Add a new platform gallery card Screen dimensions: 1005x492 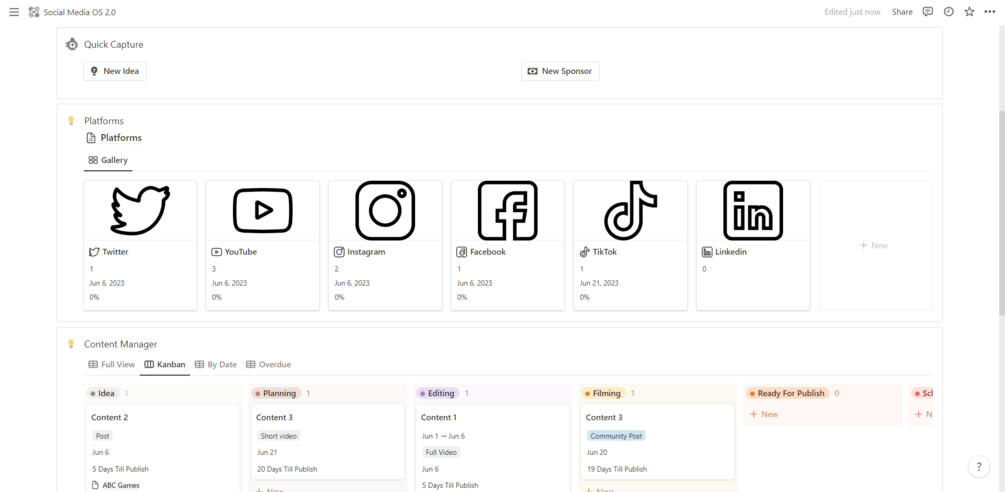pyautogui.click(x=874, y=245)
